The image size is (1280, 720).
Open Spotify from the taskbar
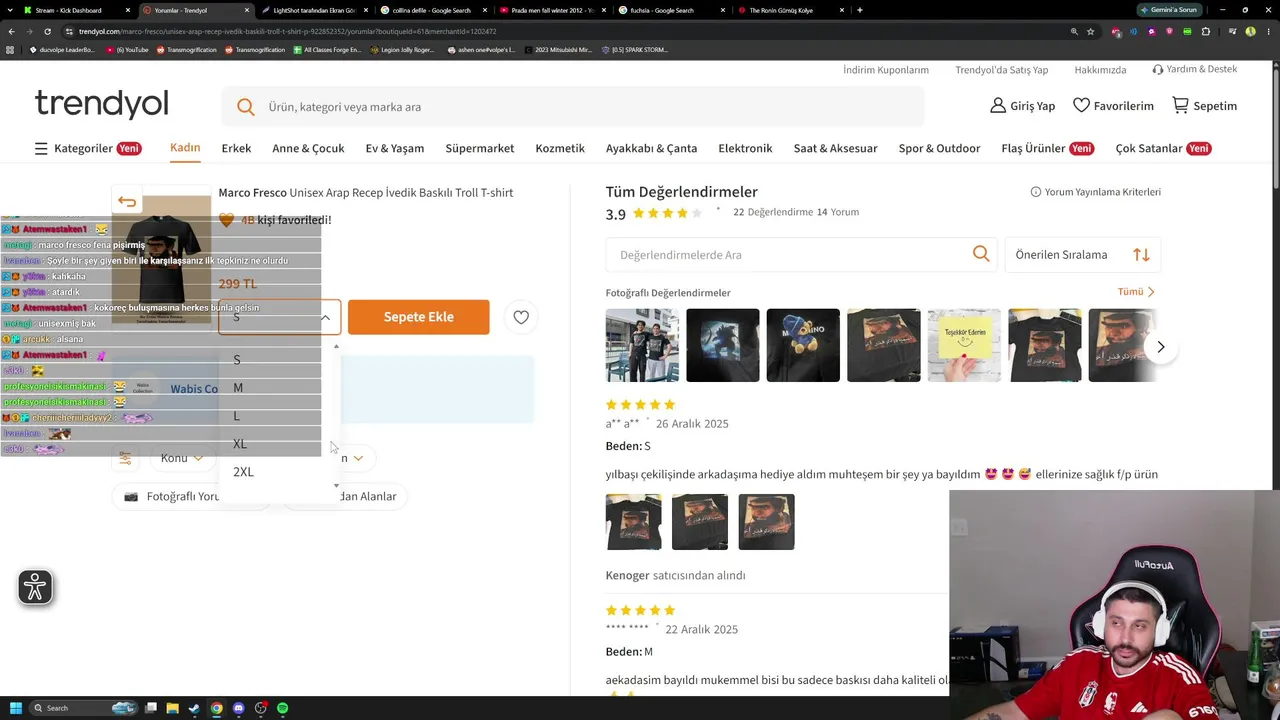click(x=282, y=708)
